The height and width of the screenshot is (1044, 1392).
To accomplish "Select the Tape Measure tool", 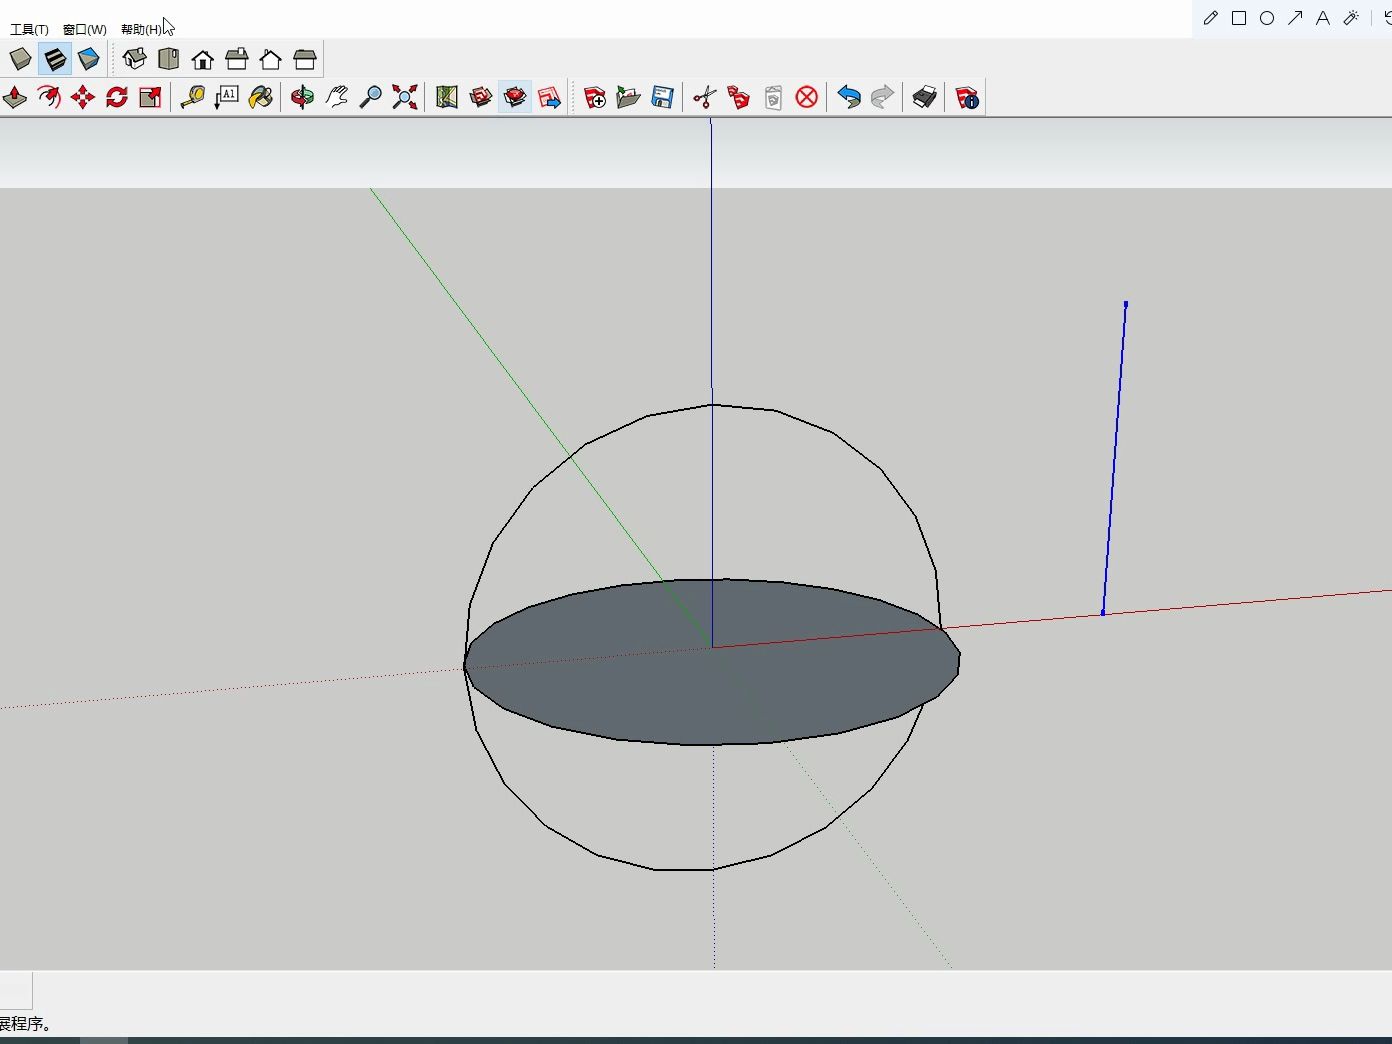I will coord(193,97).
